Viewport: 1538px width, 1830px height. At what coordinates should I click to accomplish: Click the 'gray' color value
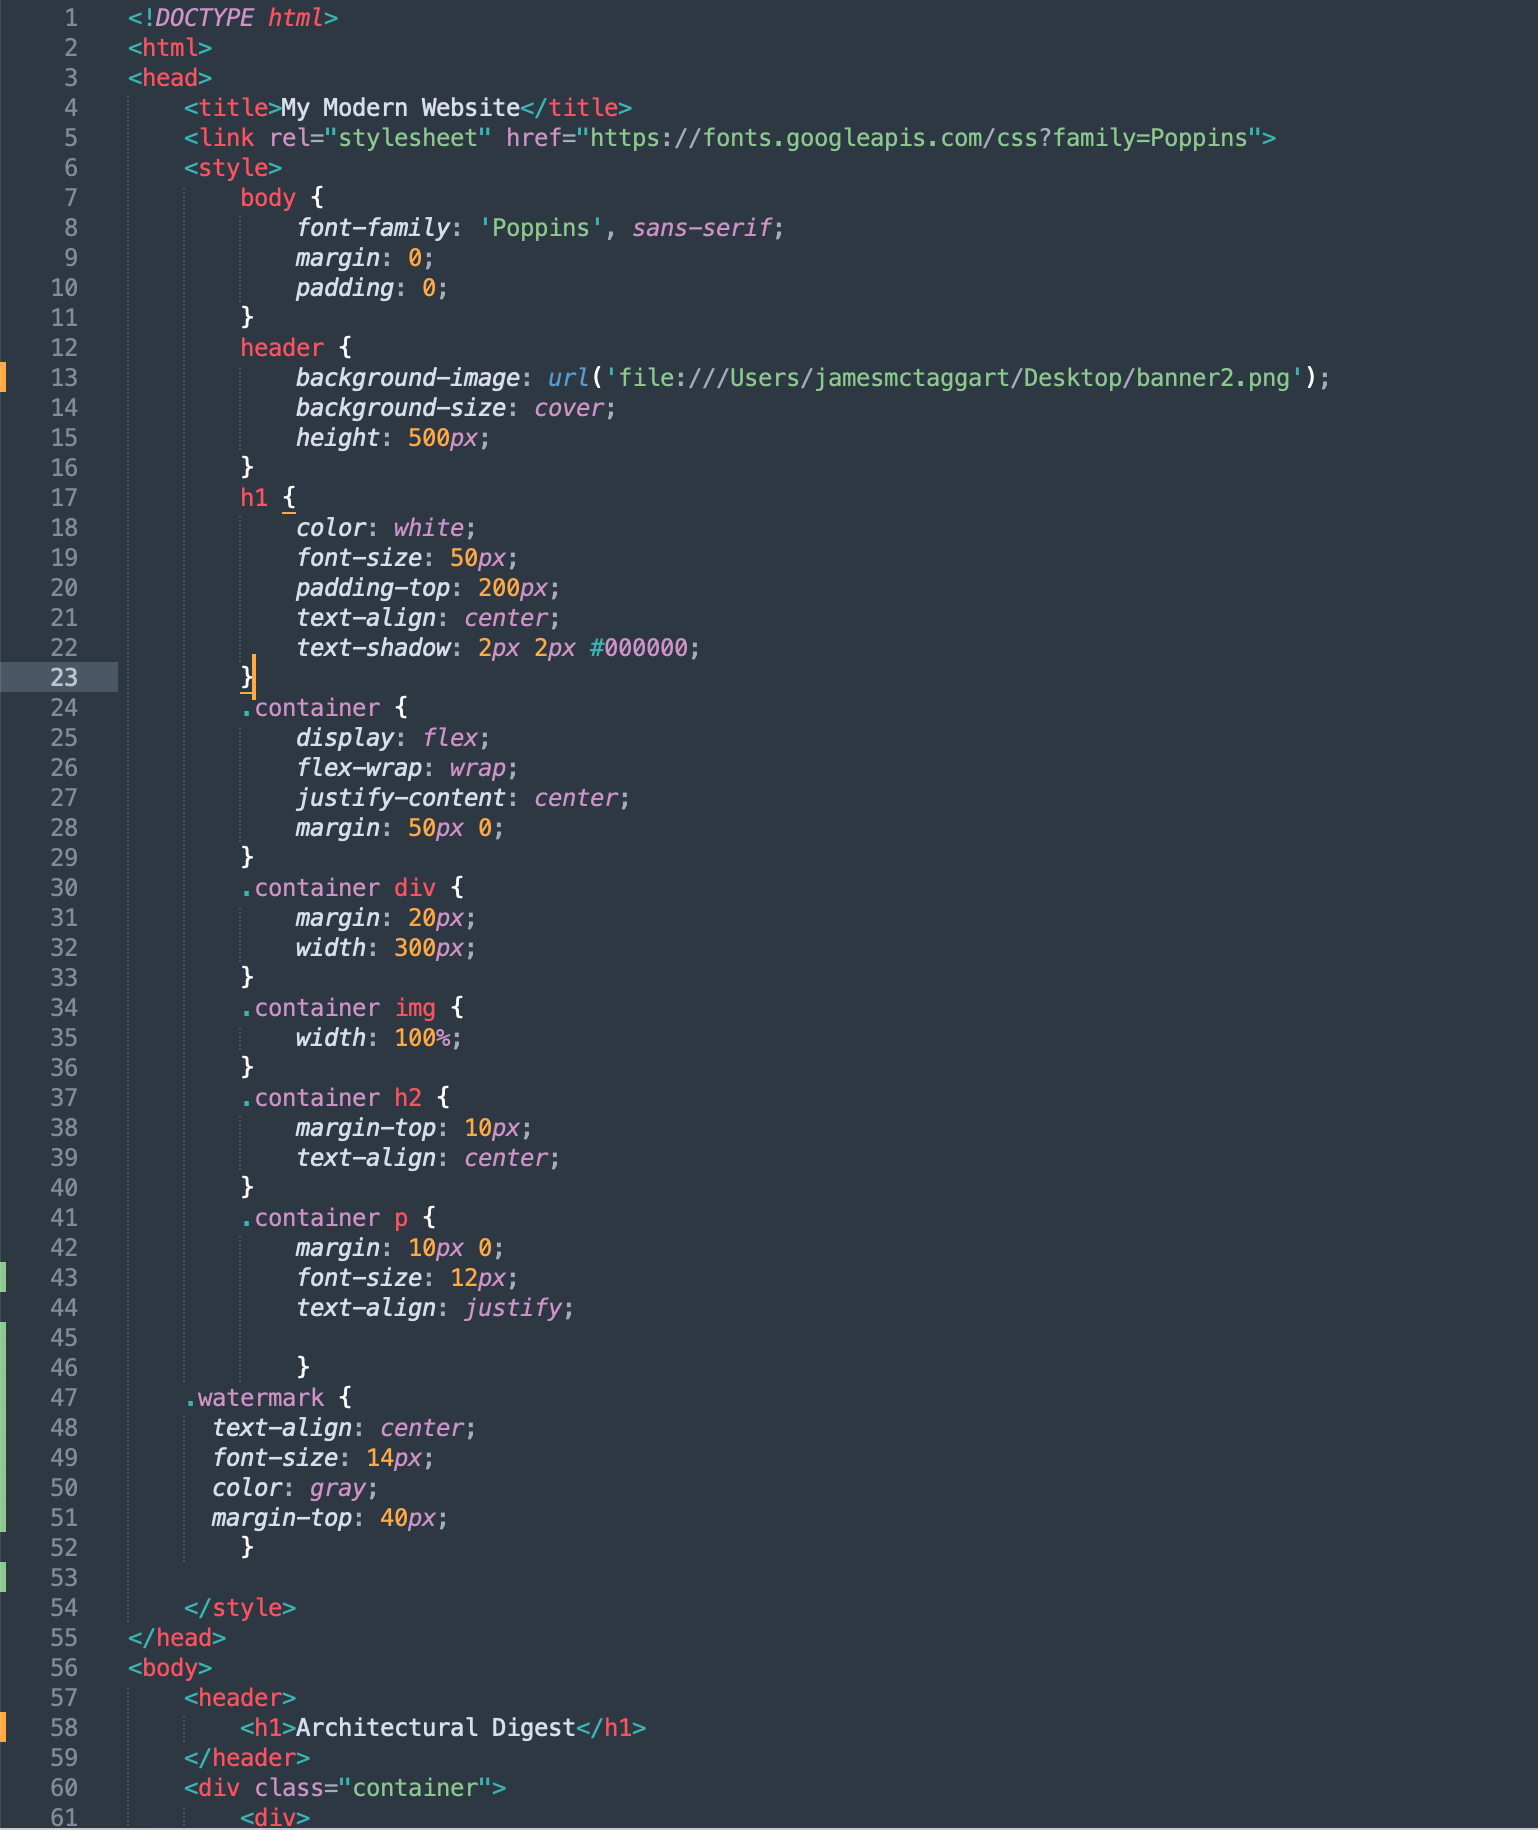(x=338, y=1487)
